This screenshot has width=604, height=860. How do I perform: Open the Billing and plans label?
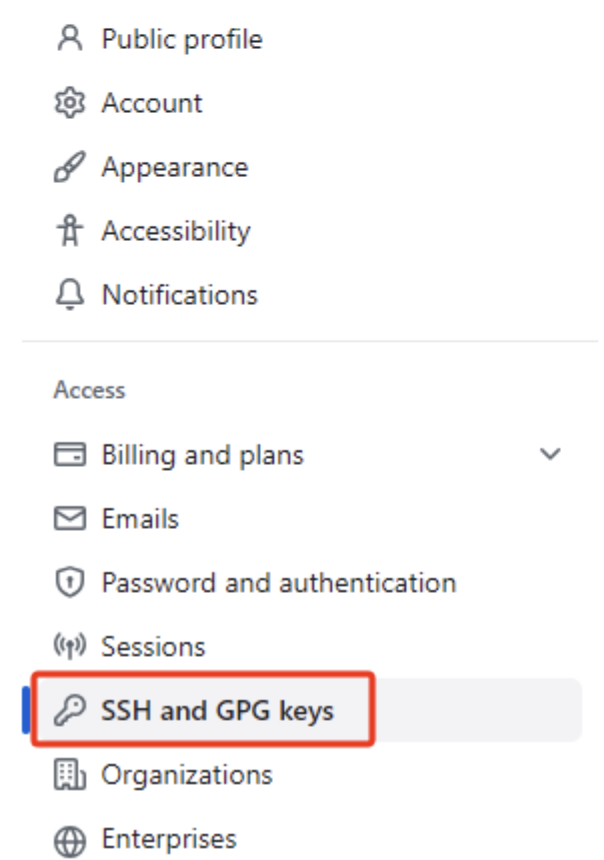[x=202, y=456]
